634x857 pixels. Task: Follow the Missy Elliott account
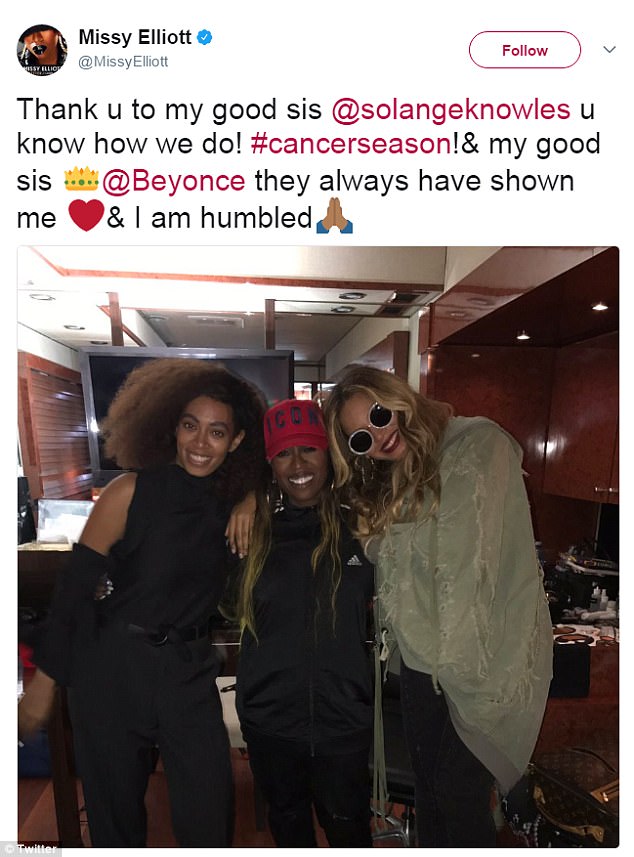525,50
